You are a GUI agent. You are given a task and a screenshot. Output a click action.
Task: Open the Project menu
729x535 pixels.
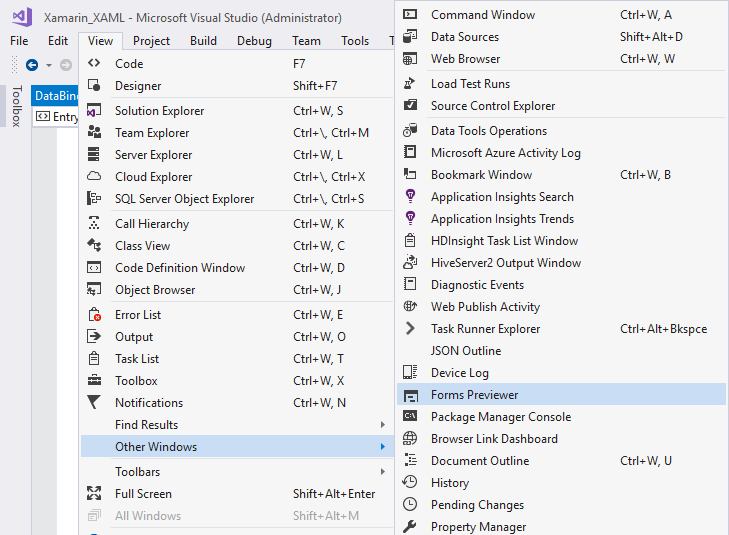coord(151,41)
